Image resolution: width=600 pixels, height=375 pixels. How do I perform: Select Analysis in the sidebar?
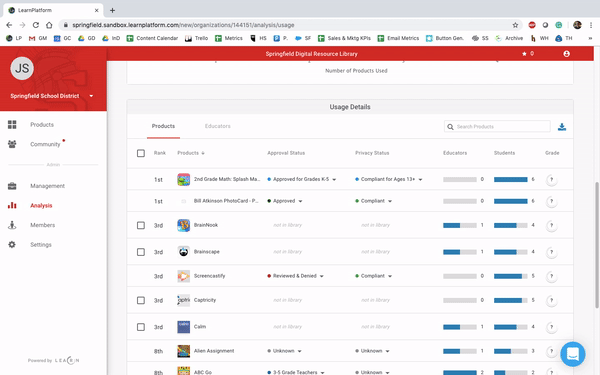coord(41,205)
